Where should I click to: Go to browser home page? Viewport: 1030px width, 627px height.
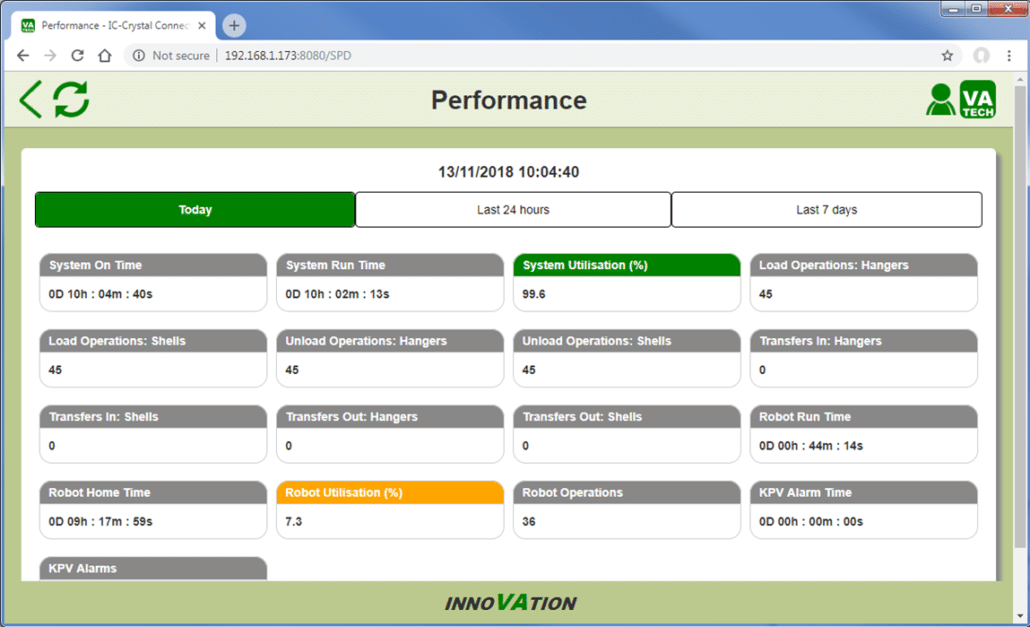pos(104,56)
